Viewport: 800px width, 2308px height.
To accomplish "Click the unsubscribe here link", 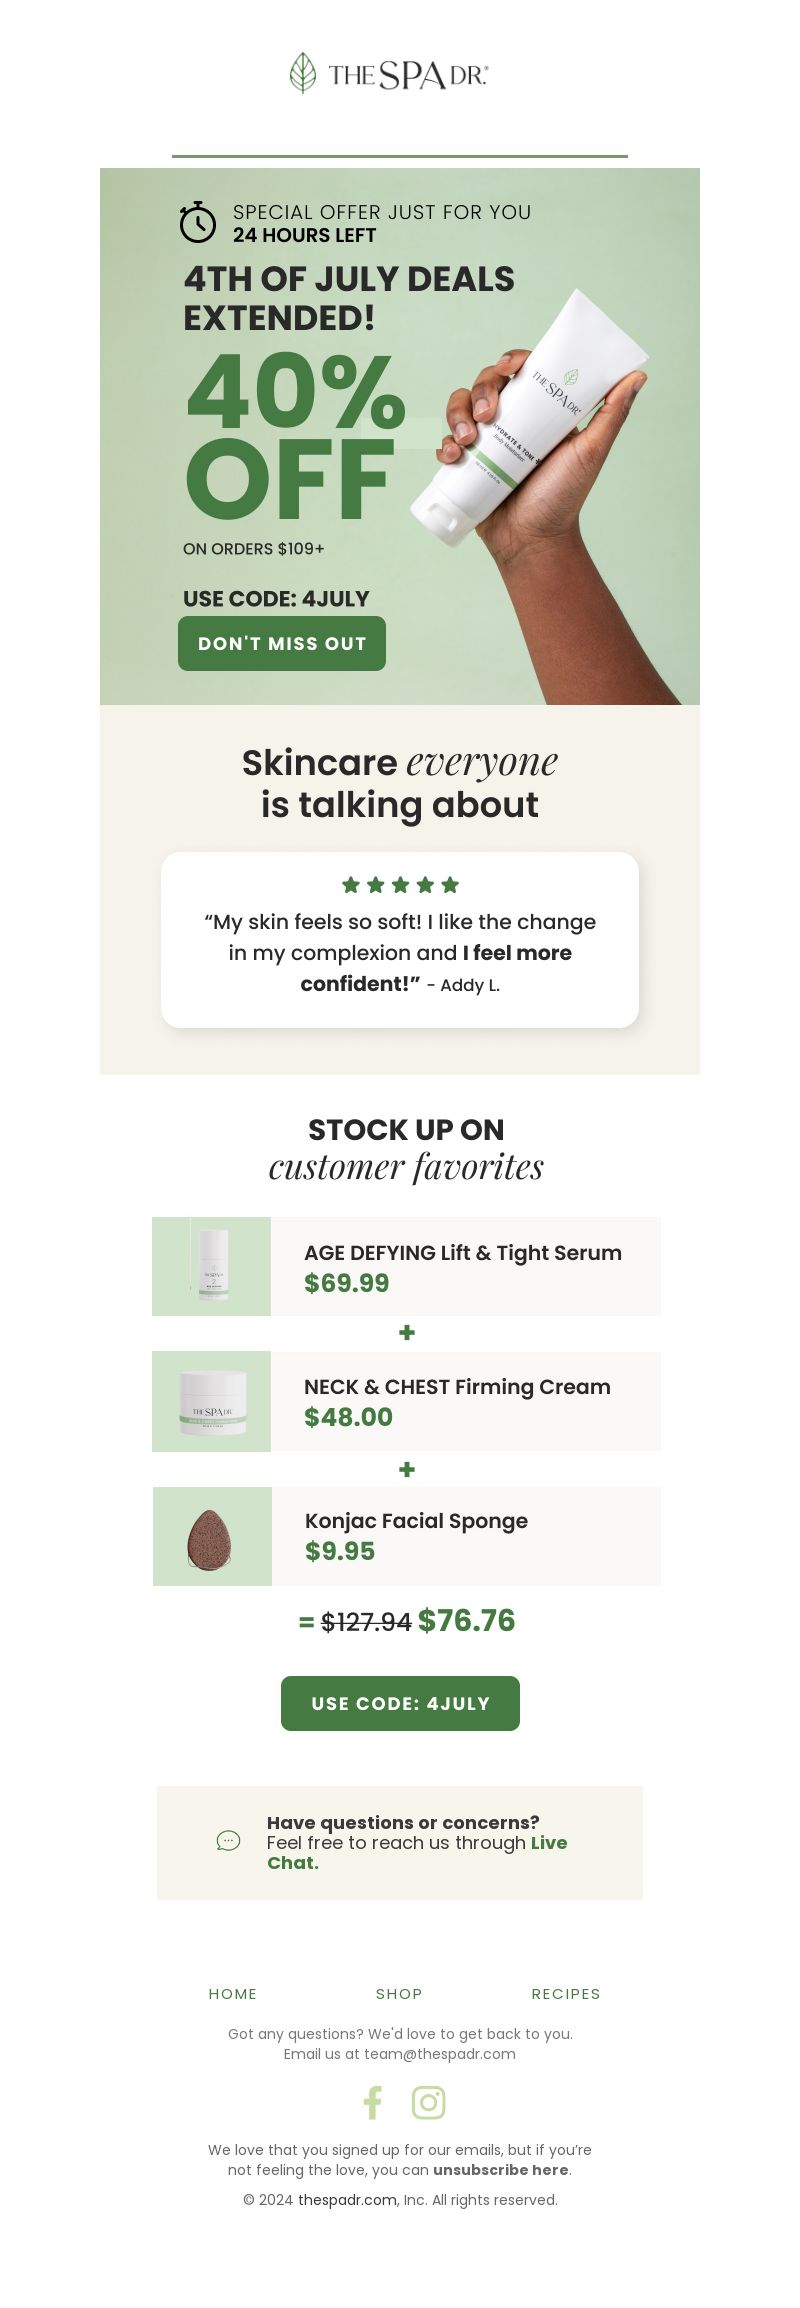I will (501, 2169).
